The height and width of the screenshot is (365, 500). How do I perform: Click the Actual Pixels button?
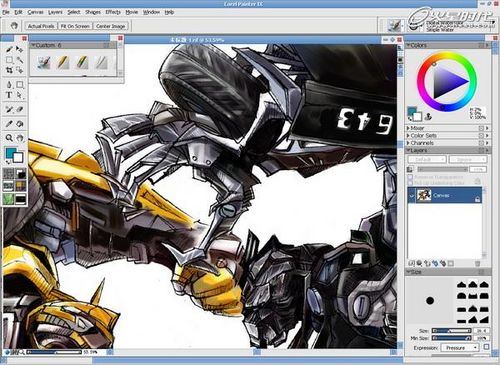click(x=41, y=26)
